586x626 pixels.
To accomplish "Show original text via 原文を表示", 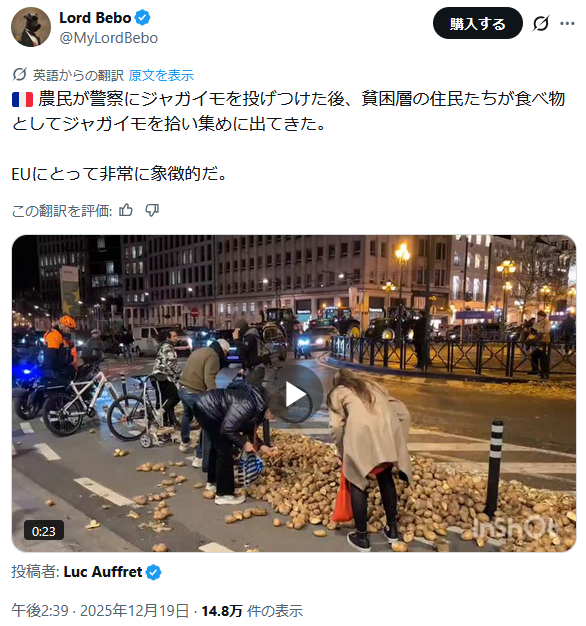I will [x=161, y=75].
